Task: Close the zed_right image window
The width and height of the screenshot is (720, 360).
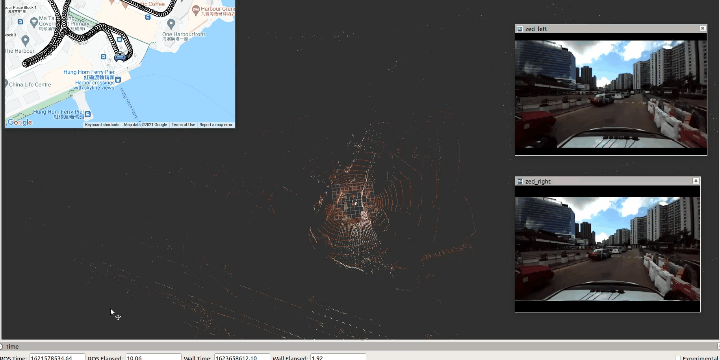Action: (696, 181)
